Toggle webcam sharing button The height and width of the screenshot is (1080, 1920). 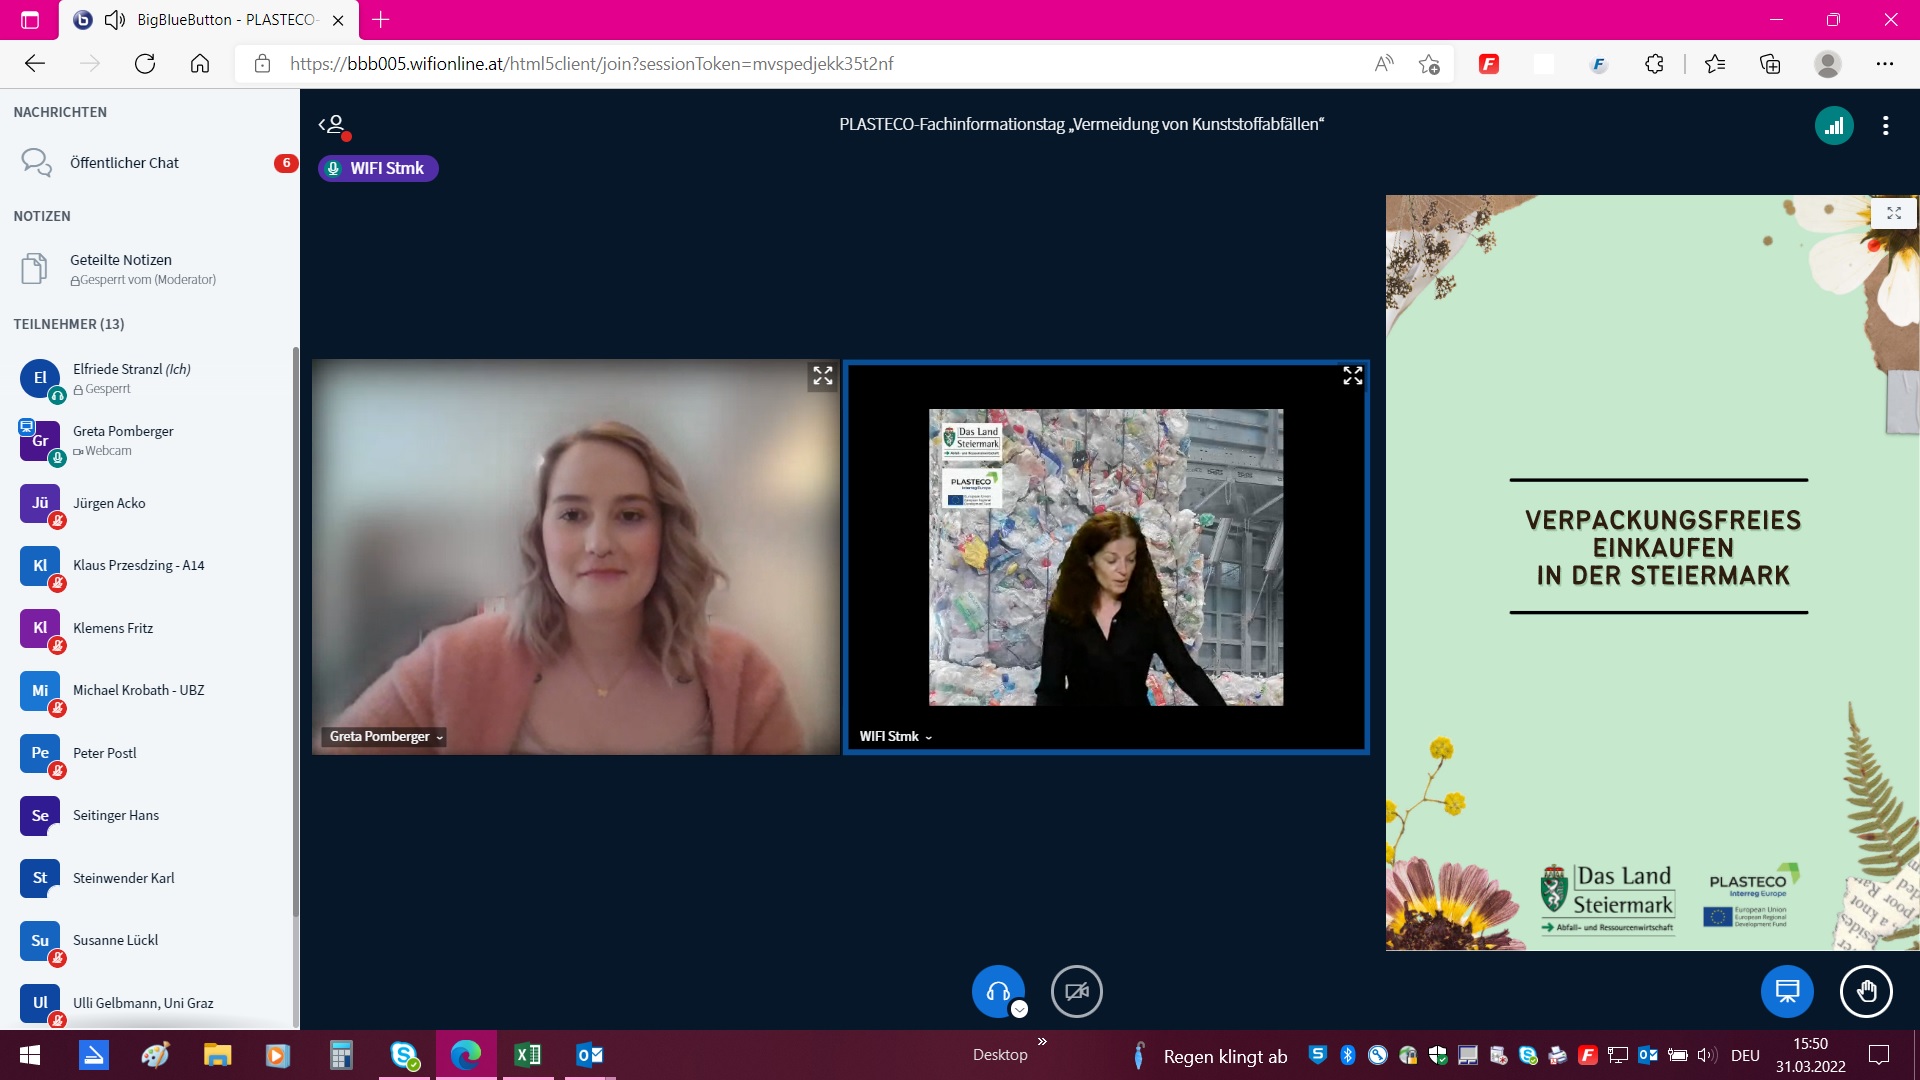click(x=1077, y=991)
